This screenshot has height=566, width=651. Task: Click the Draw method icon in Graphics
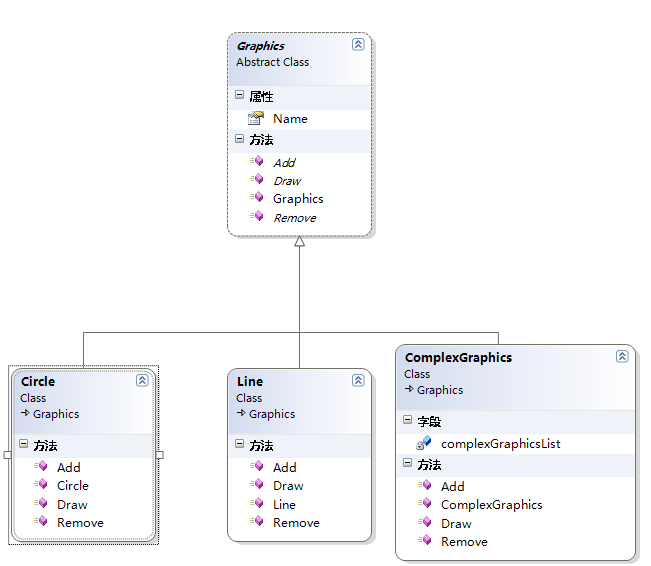pos(256,179)
